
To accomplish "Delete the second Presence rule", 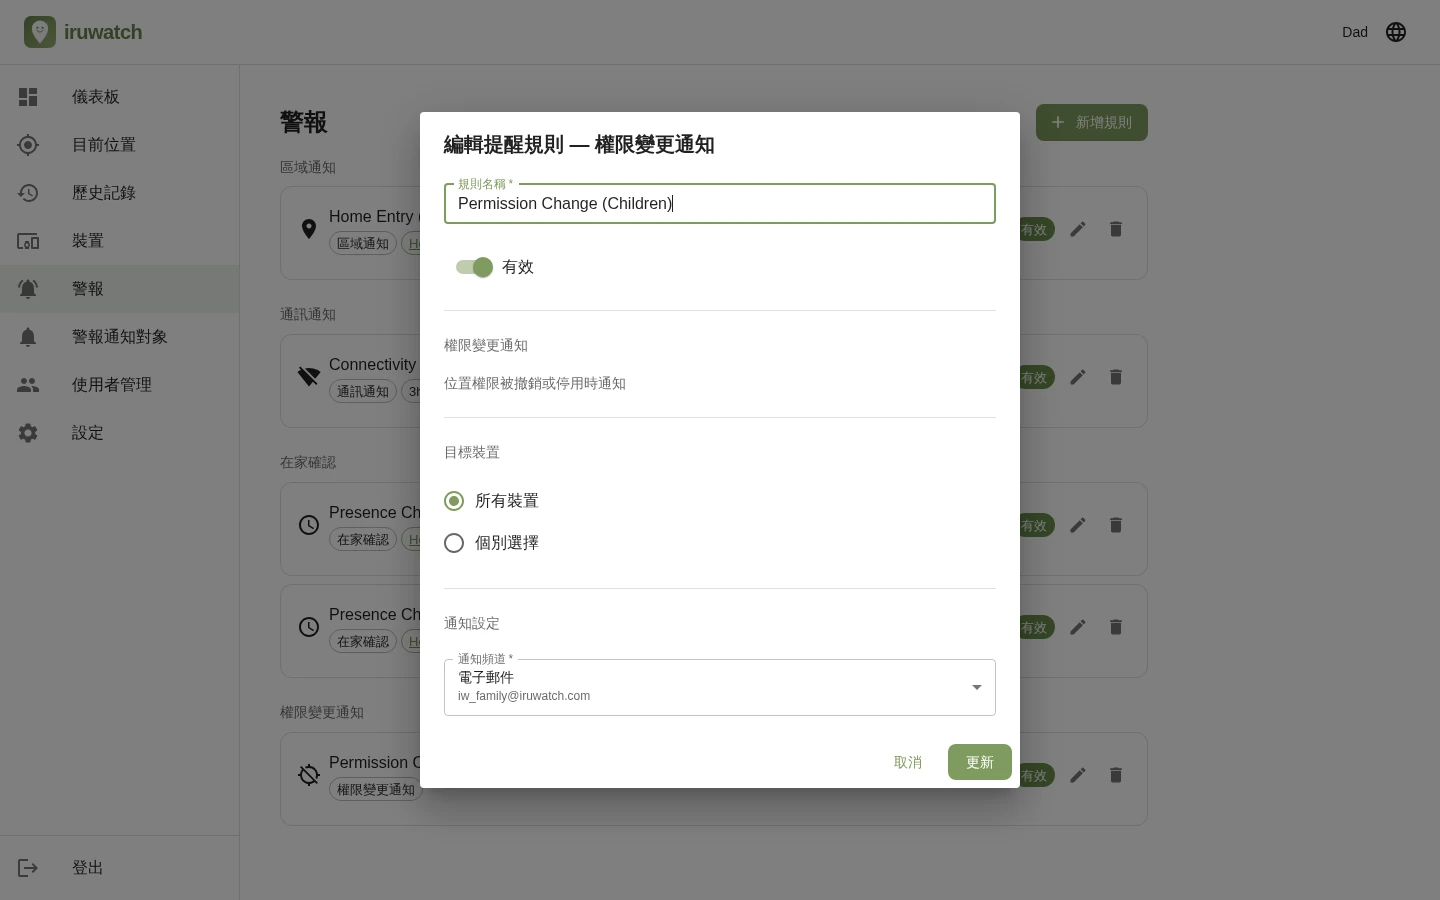I will point(1116,627).
